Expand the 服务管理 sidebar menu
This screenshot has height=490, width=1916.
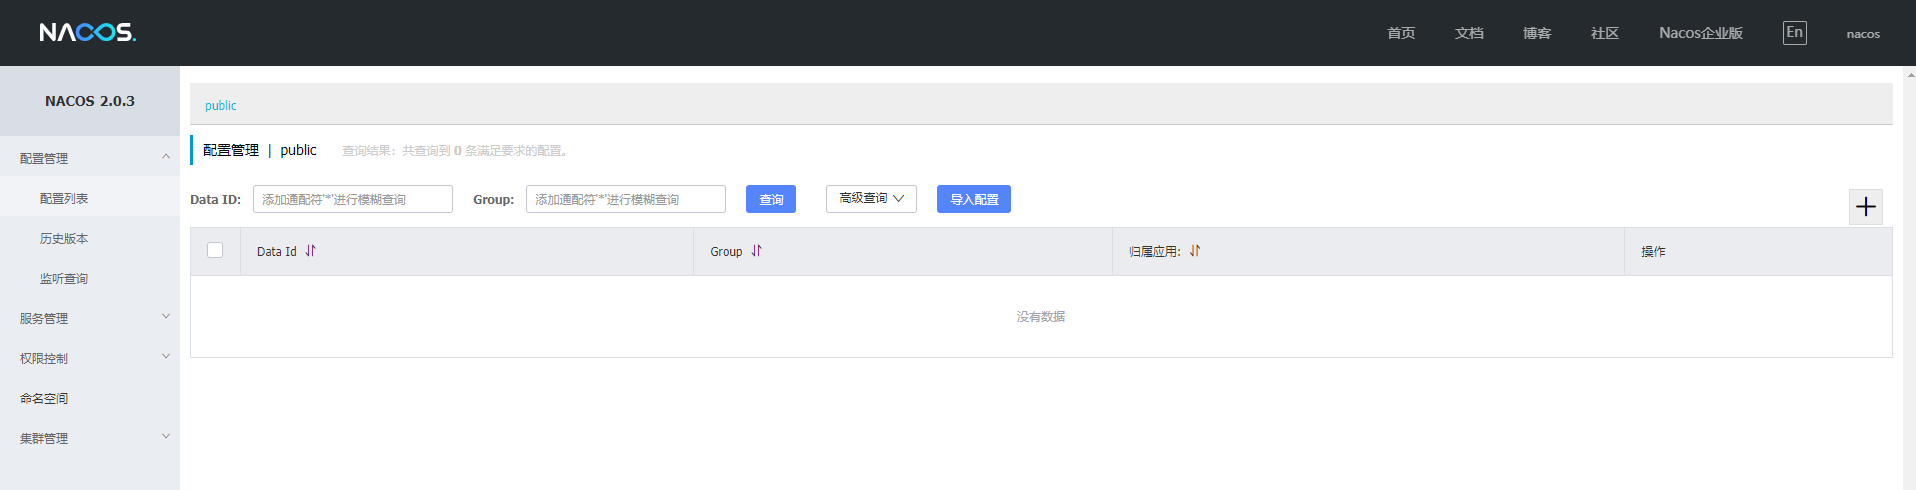coord(90,317)
